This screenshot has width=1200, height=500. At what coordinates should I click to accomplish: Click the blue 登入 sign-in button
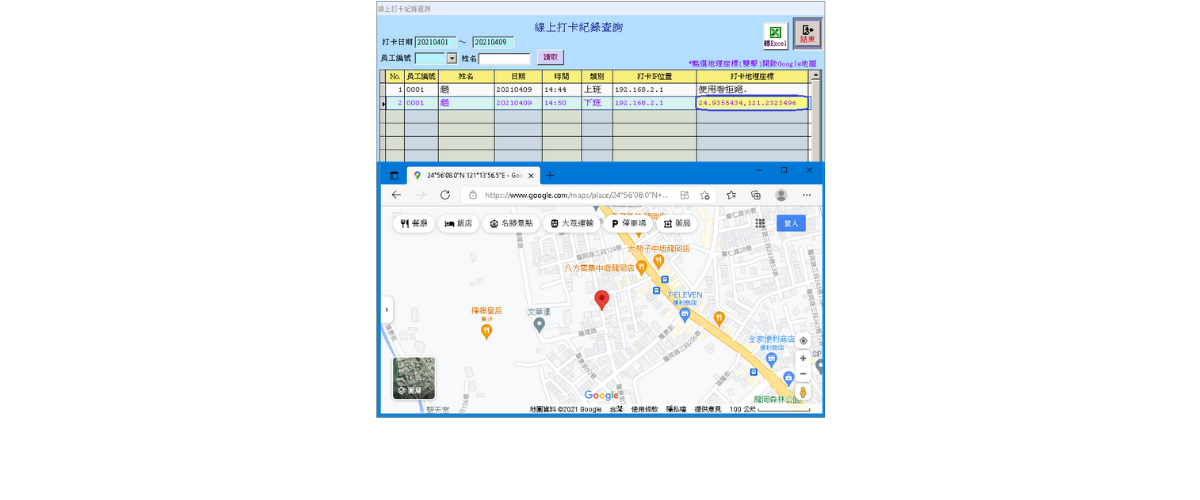pyautogui.click(x=791, y=224)
